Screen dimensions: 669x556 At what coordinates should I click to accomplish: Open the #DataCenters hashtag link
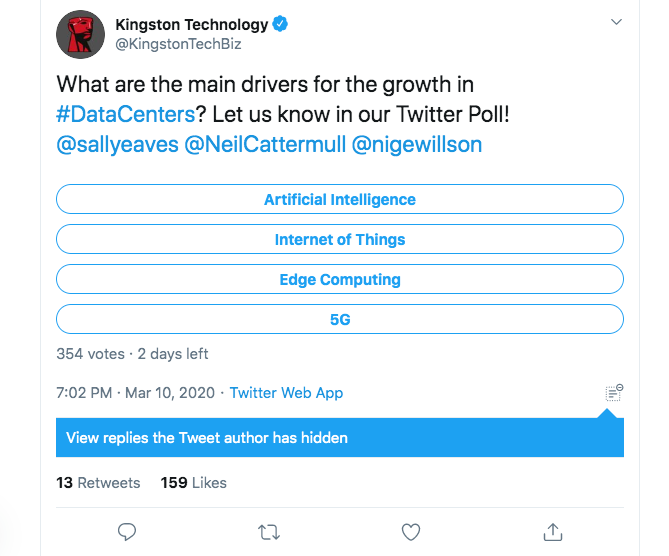pos(125,114)
